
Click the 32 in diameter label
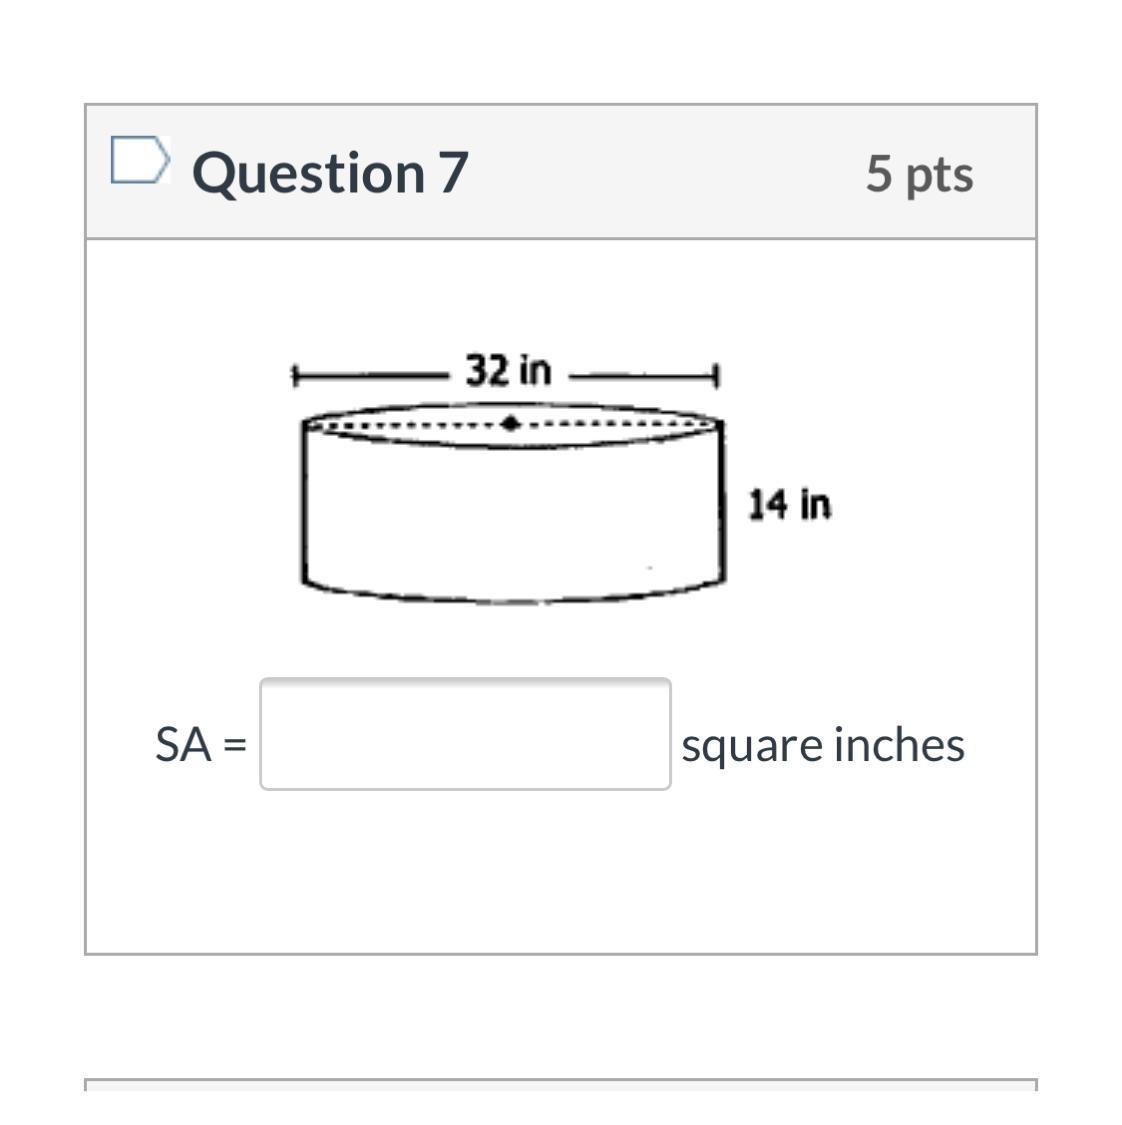tap(509, 370)
